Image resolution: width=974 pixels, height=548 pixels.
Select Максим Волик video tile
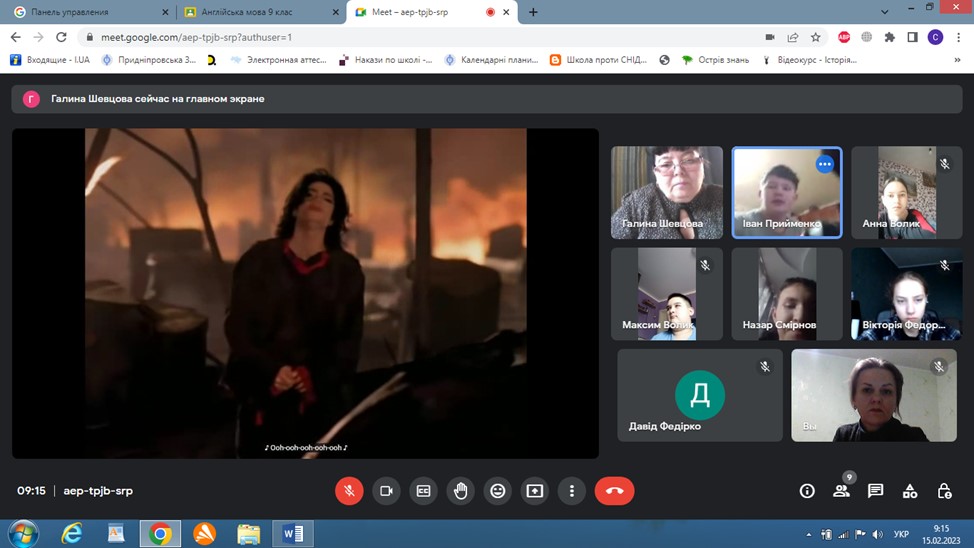click(667, 294)
